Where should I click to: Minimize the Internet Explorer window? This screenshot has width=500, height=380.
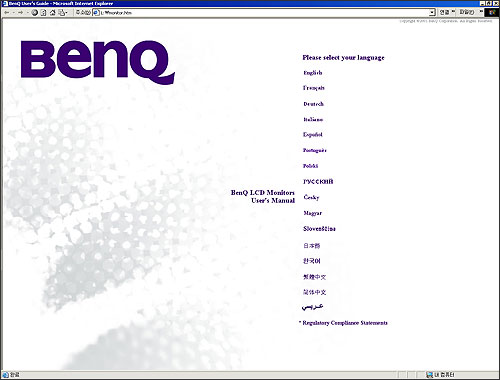[482, 3]
